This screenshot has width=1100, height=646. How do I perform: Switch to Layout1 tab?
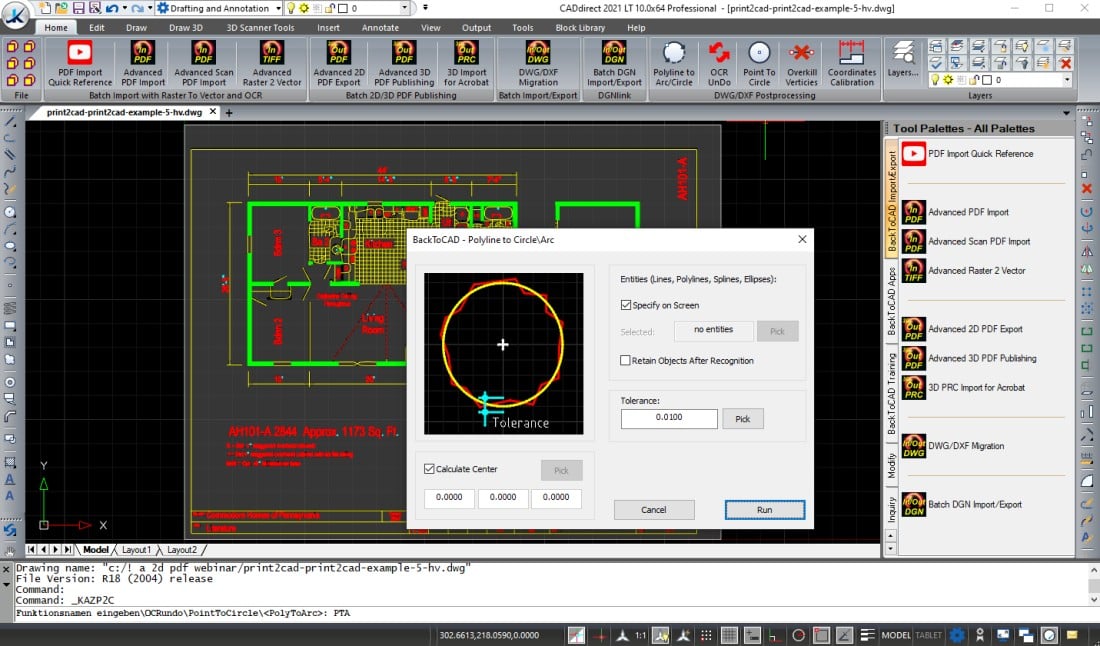pyautogui.click(x=136, y=550)
